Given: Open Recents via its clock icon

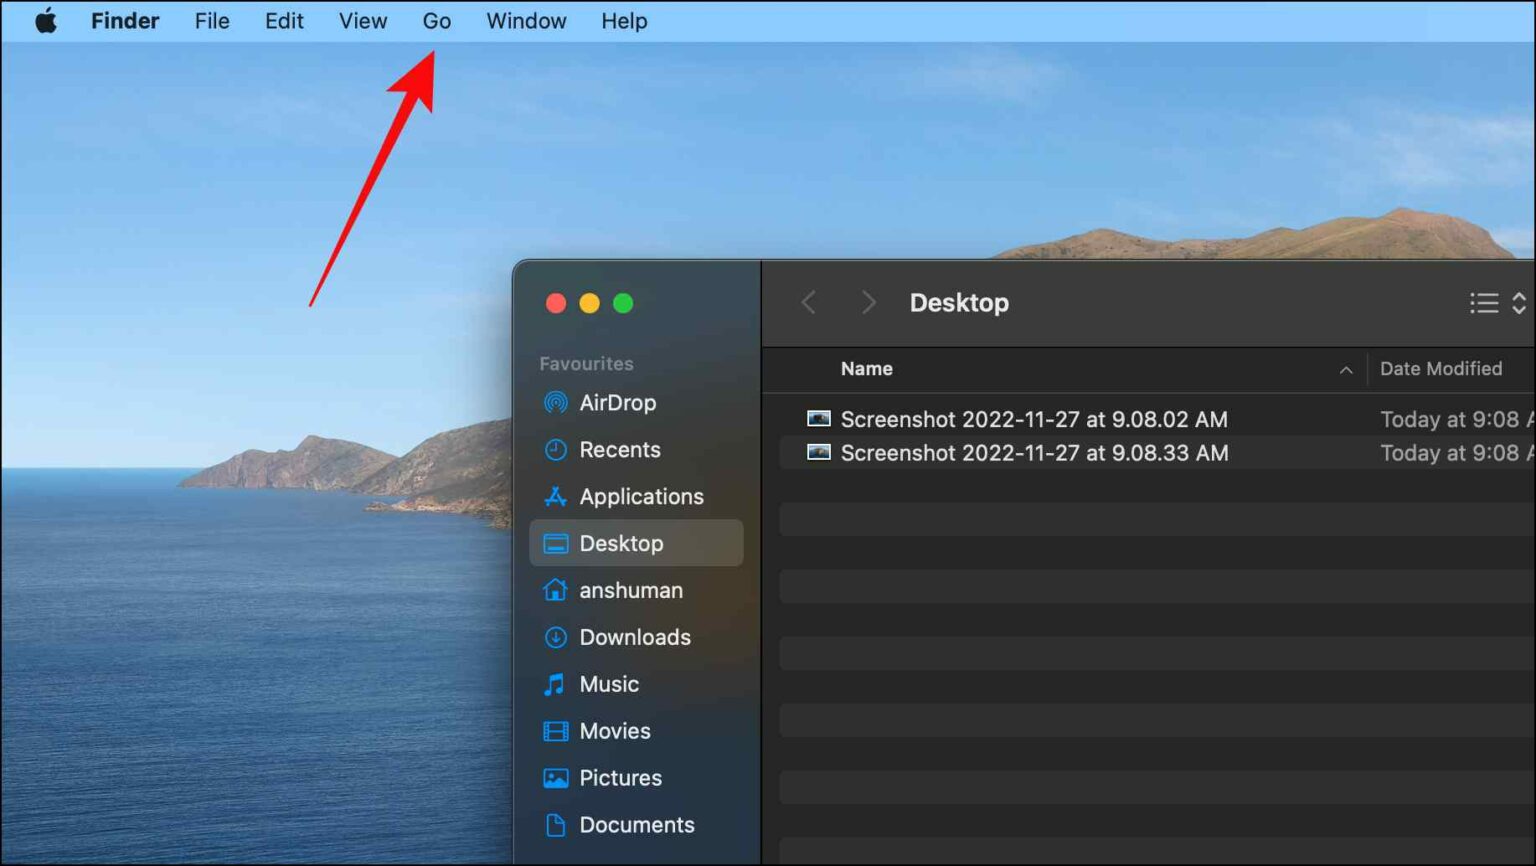Looking at the screenshot, I should (x=555, y=450).
